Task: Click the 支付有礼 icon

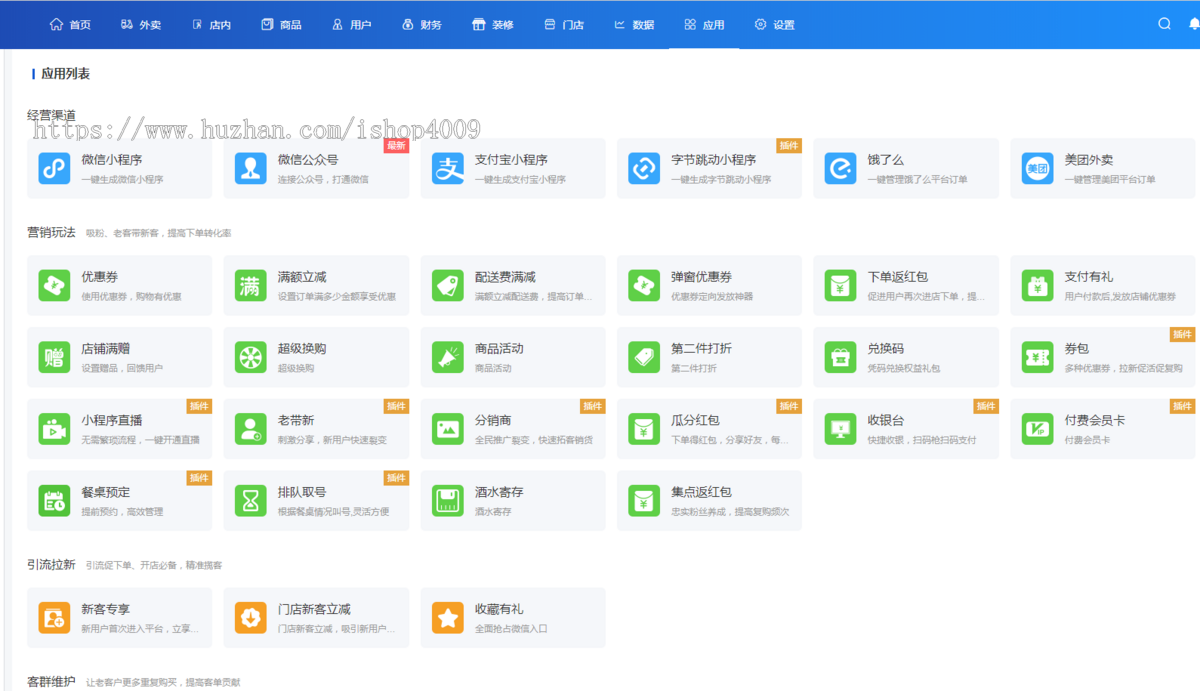Action: (1038, 286)
